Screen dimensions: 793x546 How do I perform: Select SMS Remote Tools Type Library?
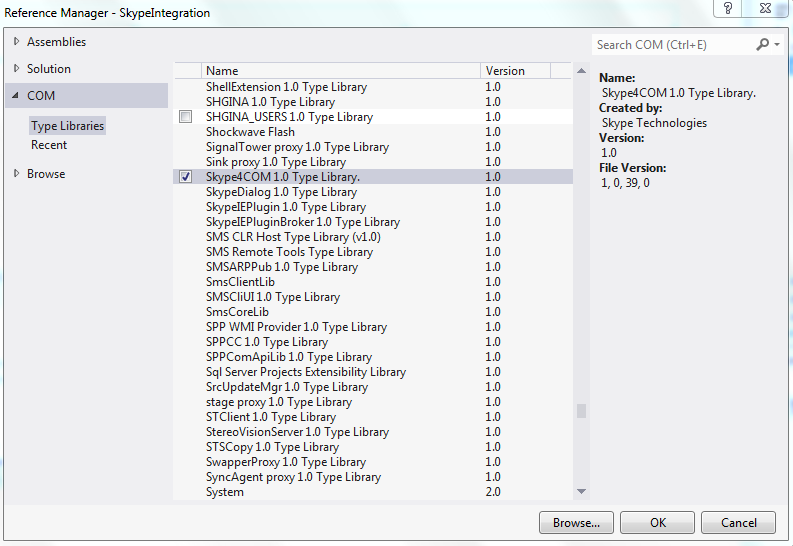coord(373,252)
